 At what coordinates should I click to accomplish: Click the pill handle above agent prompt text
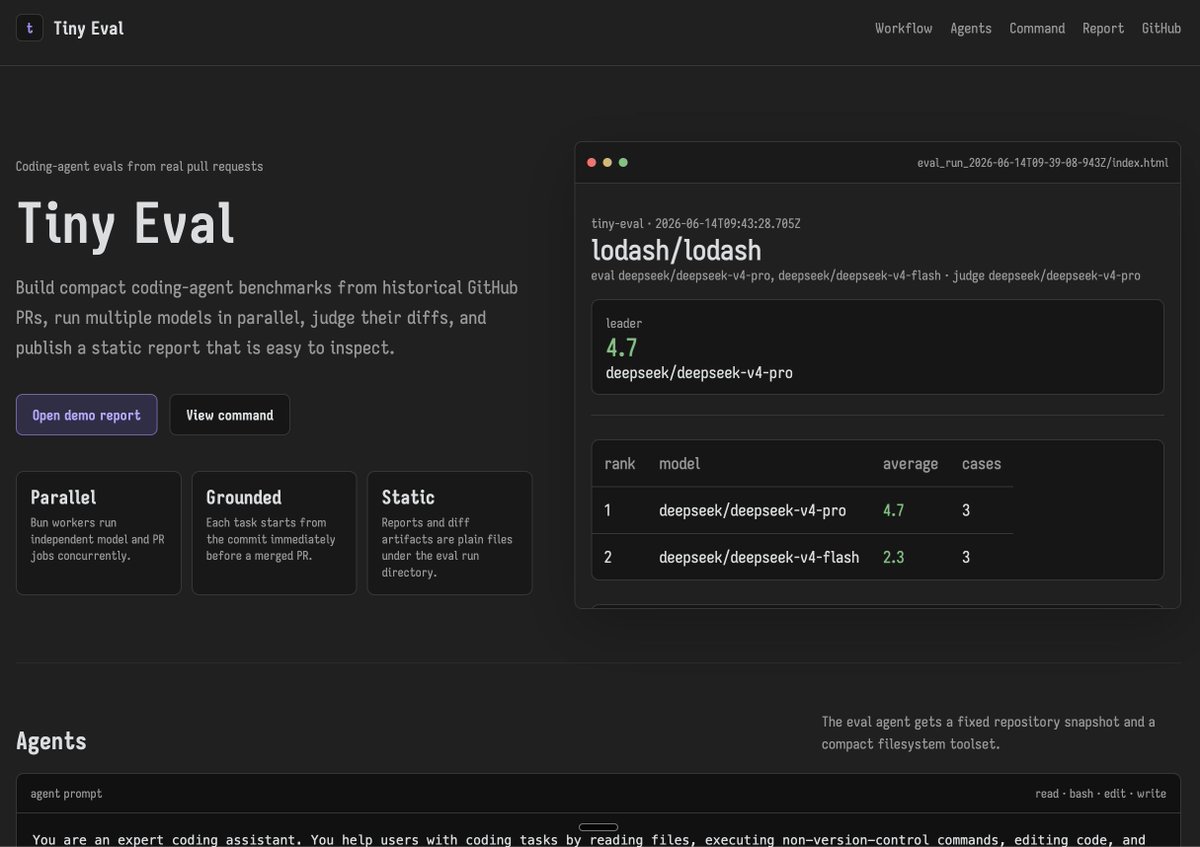pos(598,827)
